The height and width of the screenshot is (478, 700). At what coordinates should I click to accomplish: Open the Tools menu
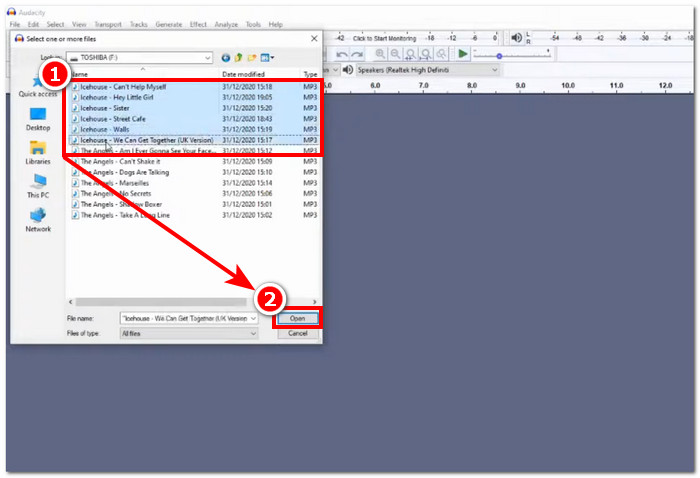pos(253,24)
